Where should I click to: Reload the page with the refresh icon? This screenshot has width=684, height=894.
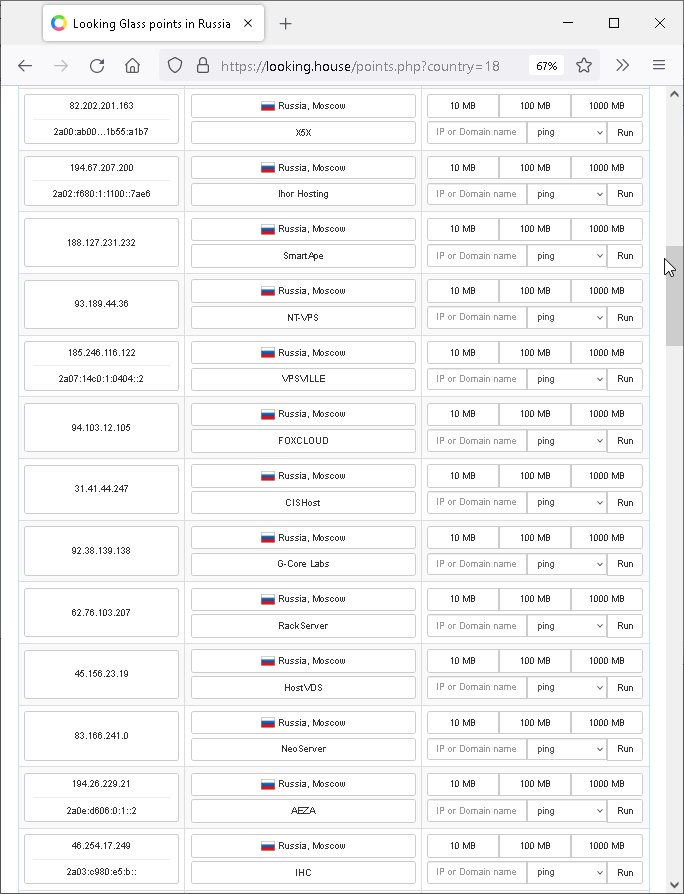[97, 66]
